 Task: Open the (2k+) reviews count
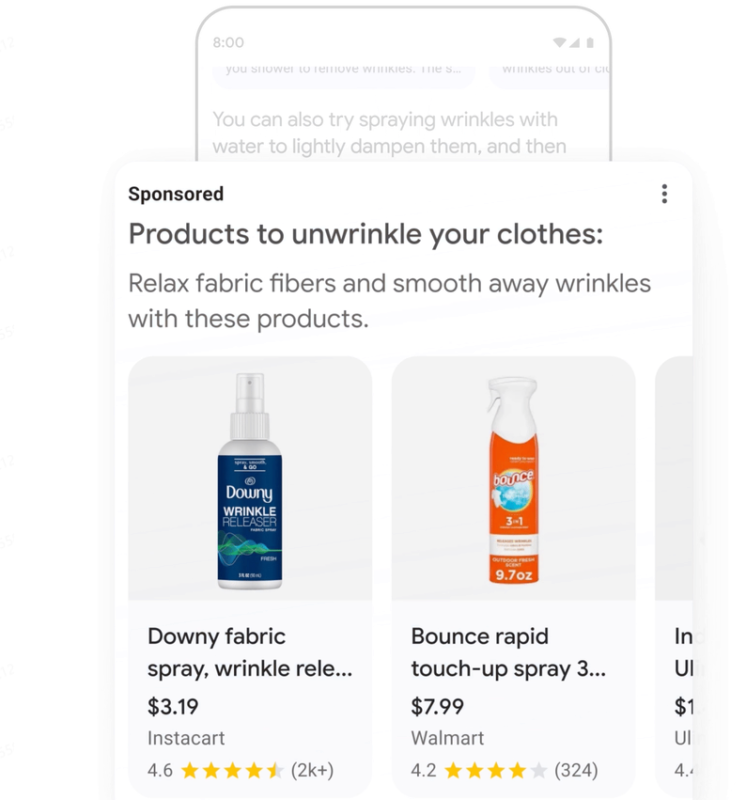coord(312,771)
